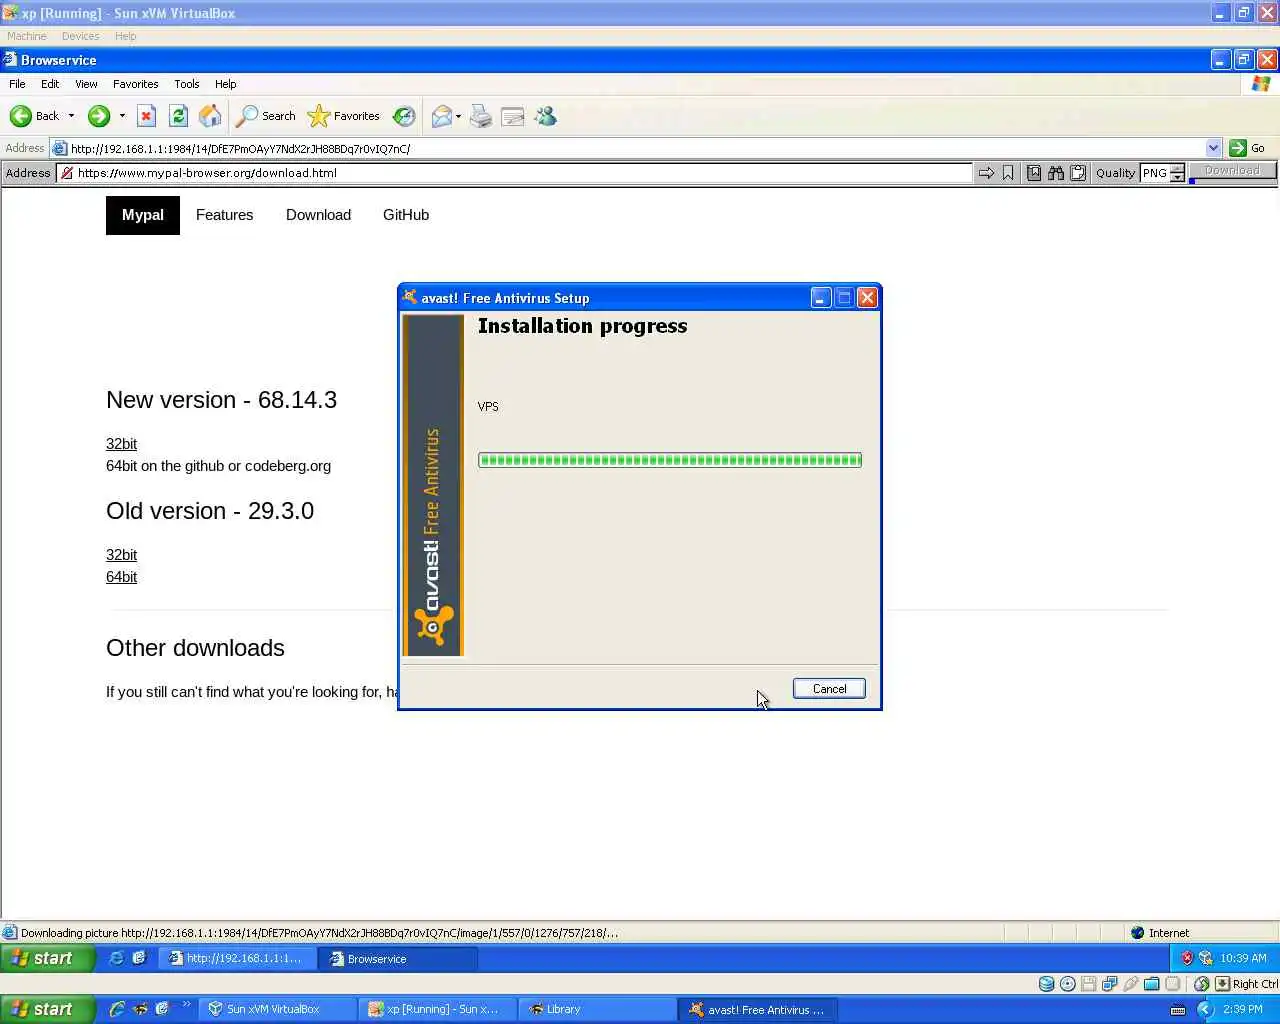Switch to Library taskbar item
Image resolution: width=1280 pixels, height=1024 pixels.
(596, 1009)
